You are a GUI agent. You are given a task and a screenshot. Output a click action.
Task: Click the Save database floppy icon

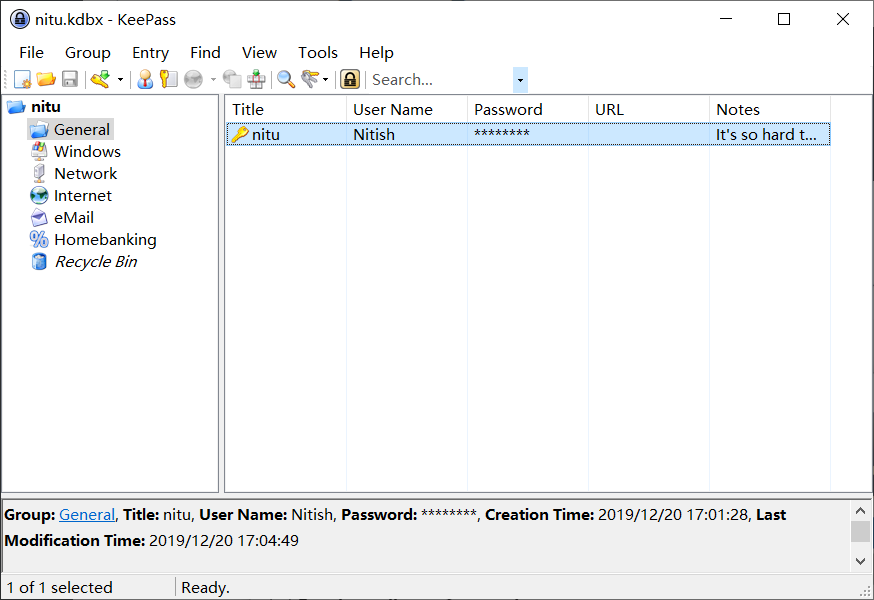(x=70, y=80)
